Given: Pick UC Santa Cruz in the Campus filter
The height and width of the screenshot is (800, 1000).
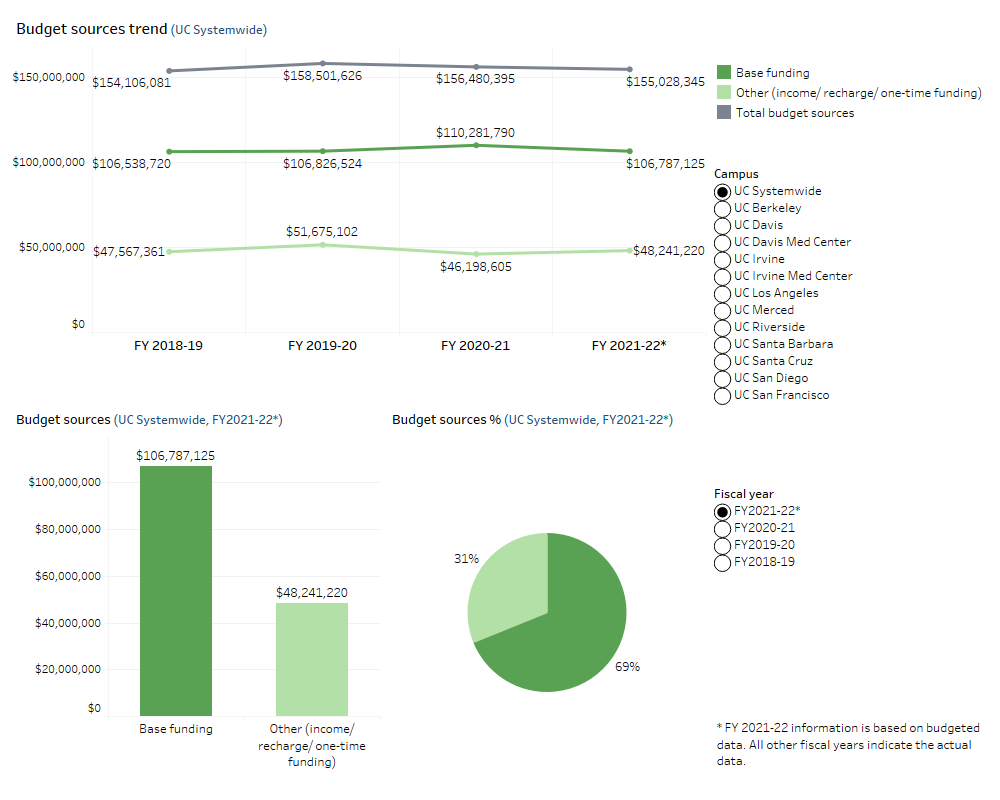Looking at the screenshot, I should pyautogui.click(x=722, y=361).
